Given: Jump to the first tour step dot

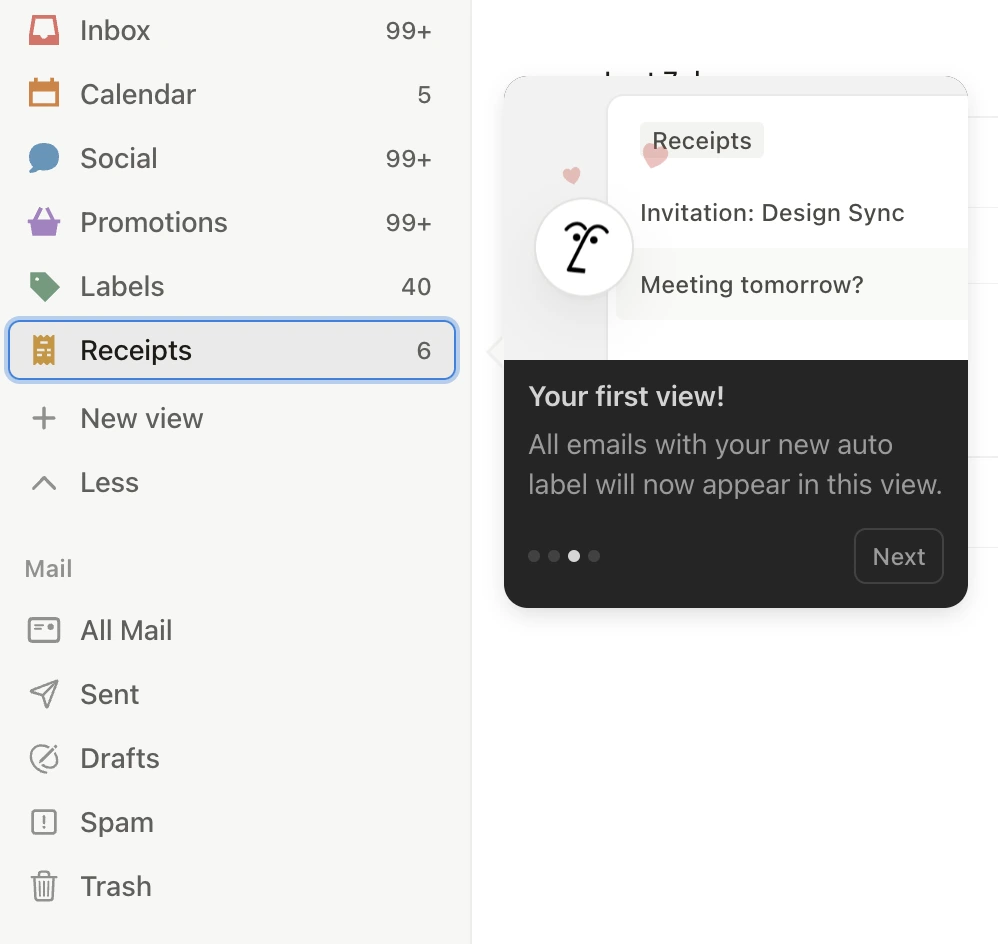Looking at the screenshot, I should 534,556.
